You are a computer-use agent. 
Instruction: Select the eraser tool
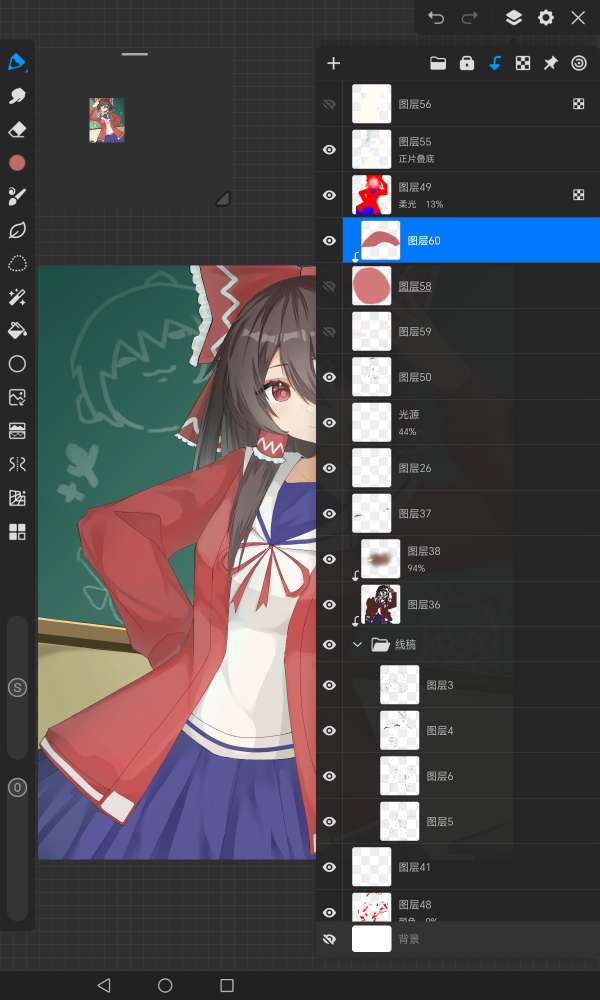[x=17, y=130]
